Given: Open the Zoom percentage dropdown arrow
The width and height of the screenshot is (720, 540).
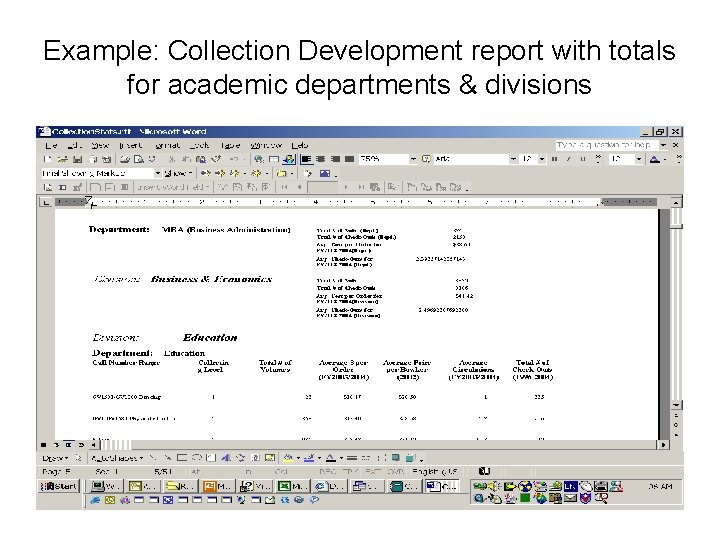Looking at the screenshot, I should click(413, 159).
